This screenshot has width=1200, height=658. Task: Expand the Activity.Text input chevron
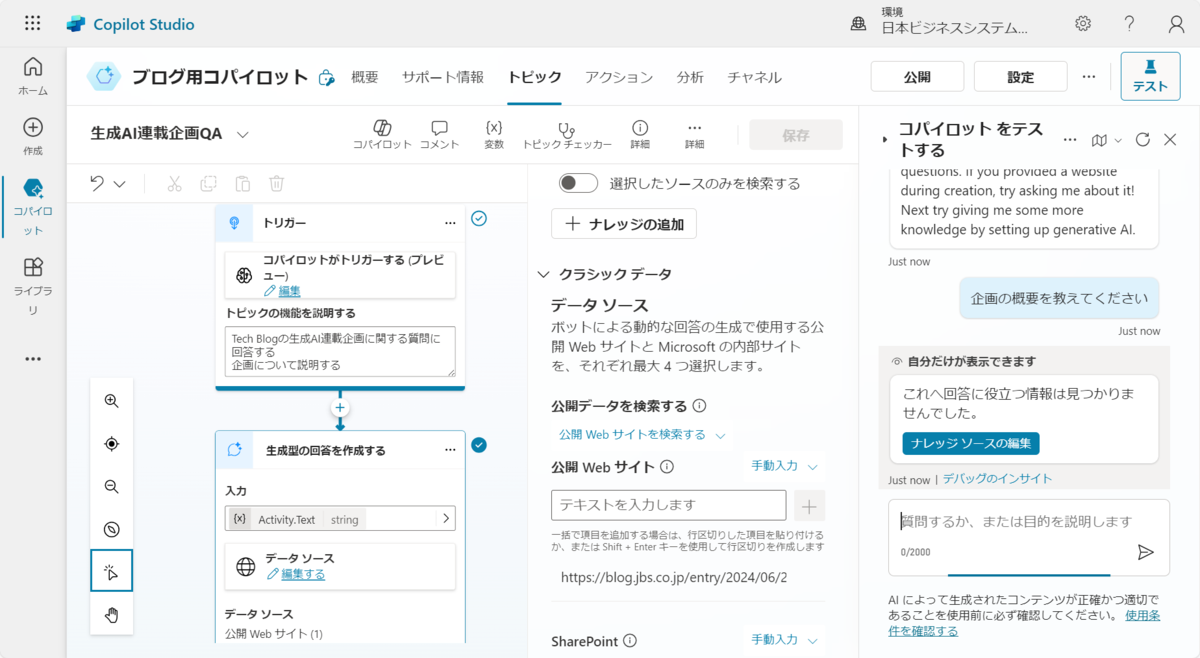pyautogui.click(x=445, y=519)
